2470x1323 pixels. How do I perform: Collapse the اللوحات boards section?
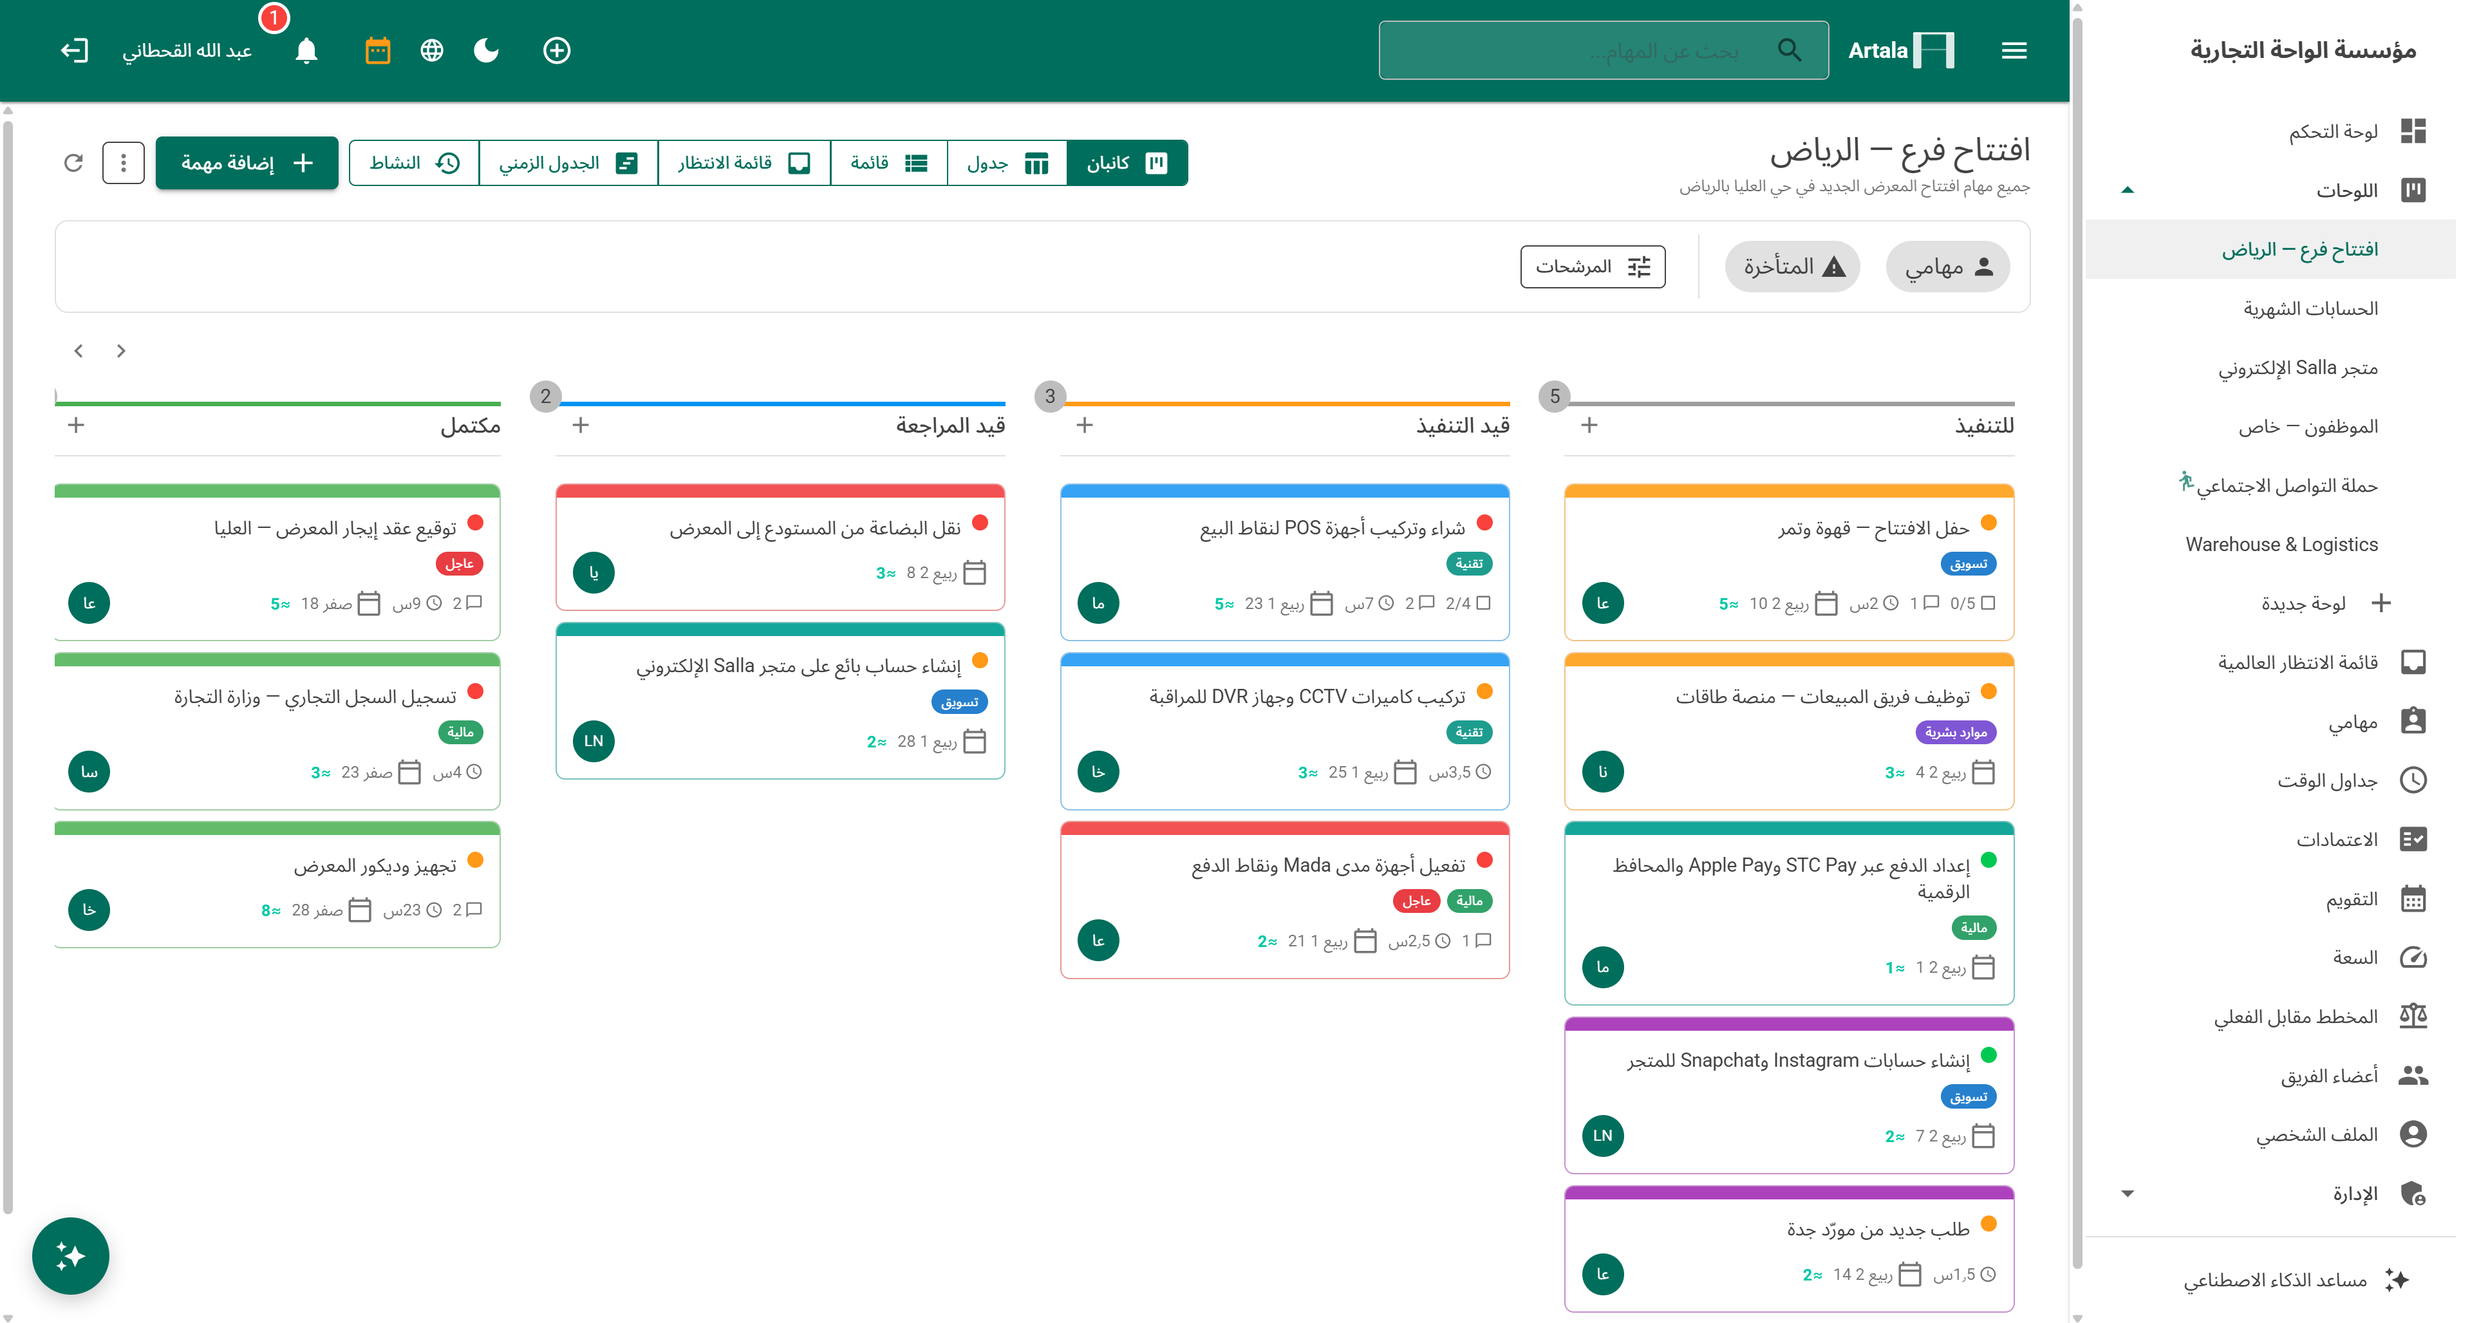2127,190
